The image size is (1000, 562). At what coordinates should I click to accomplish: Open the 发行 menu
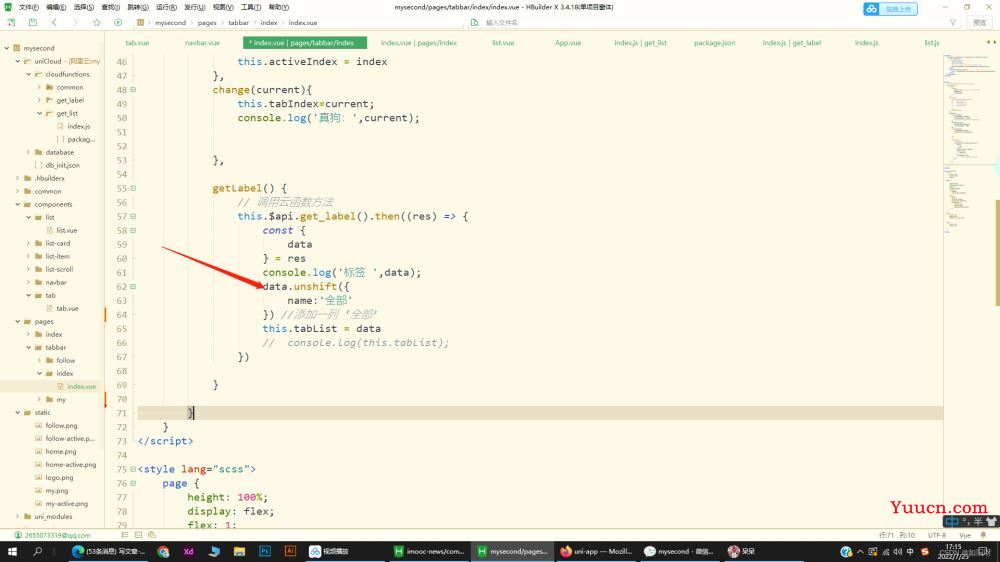(x=195, y=7)
